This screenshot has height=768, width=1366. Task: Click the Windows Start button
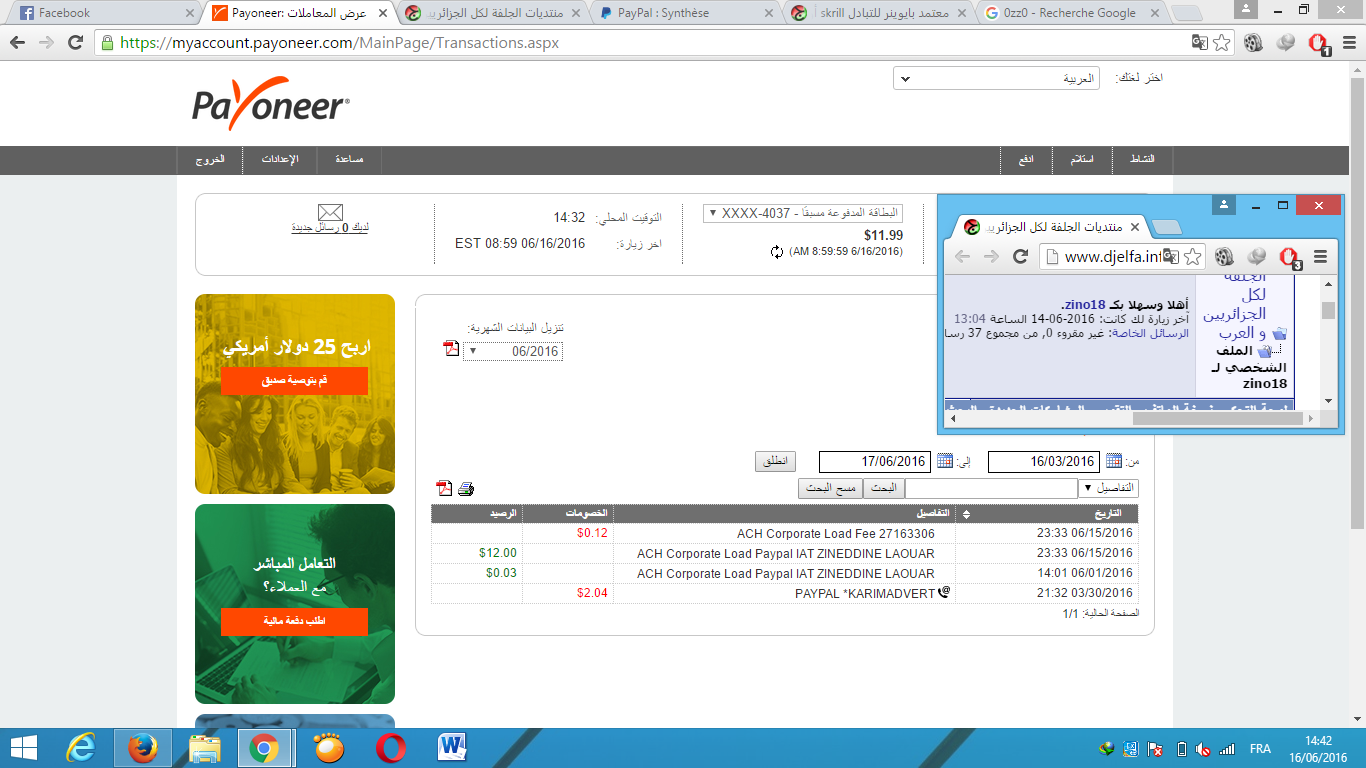coord(24,748)
